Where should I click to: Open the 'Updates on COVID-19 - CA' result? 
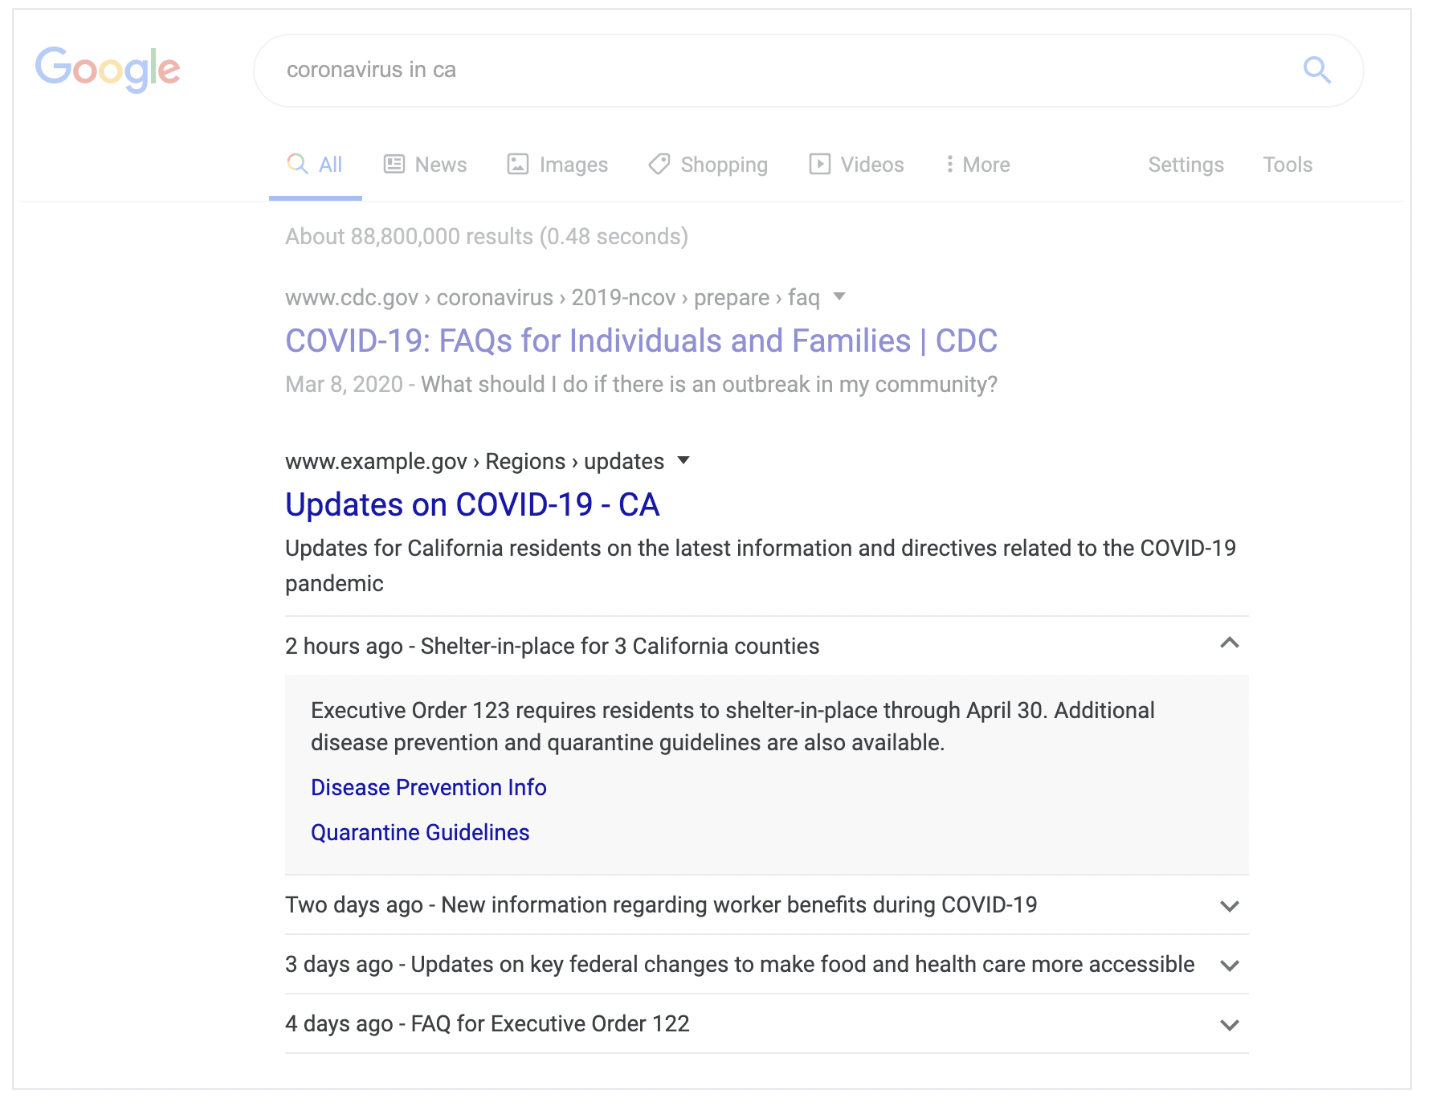coord(472,505)
